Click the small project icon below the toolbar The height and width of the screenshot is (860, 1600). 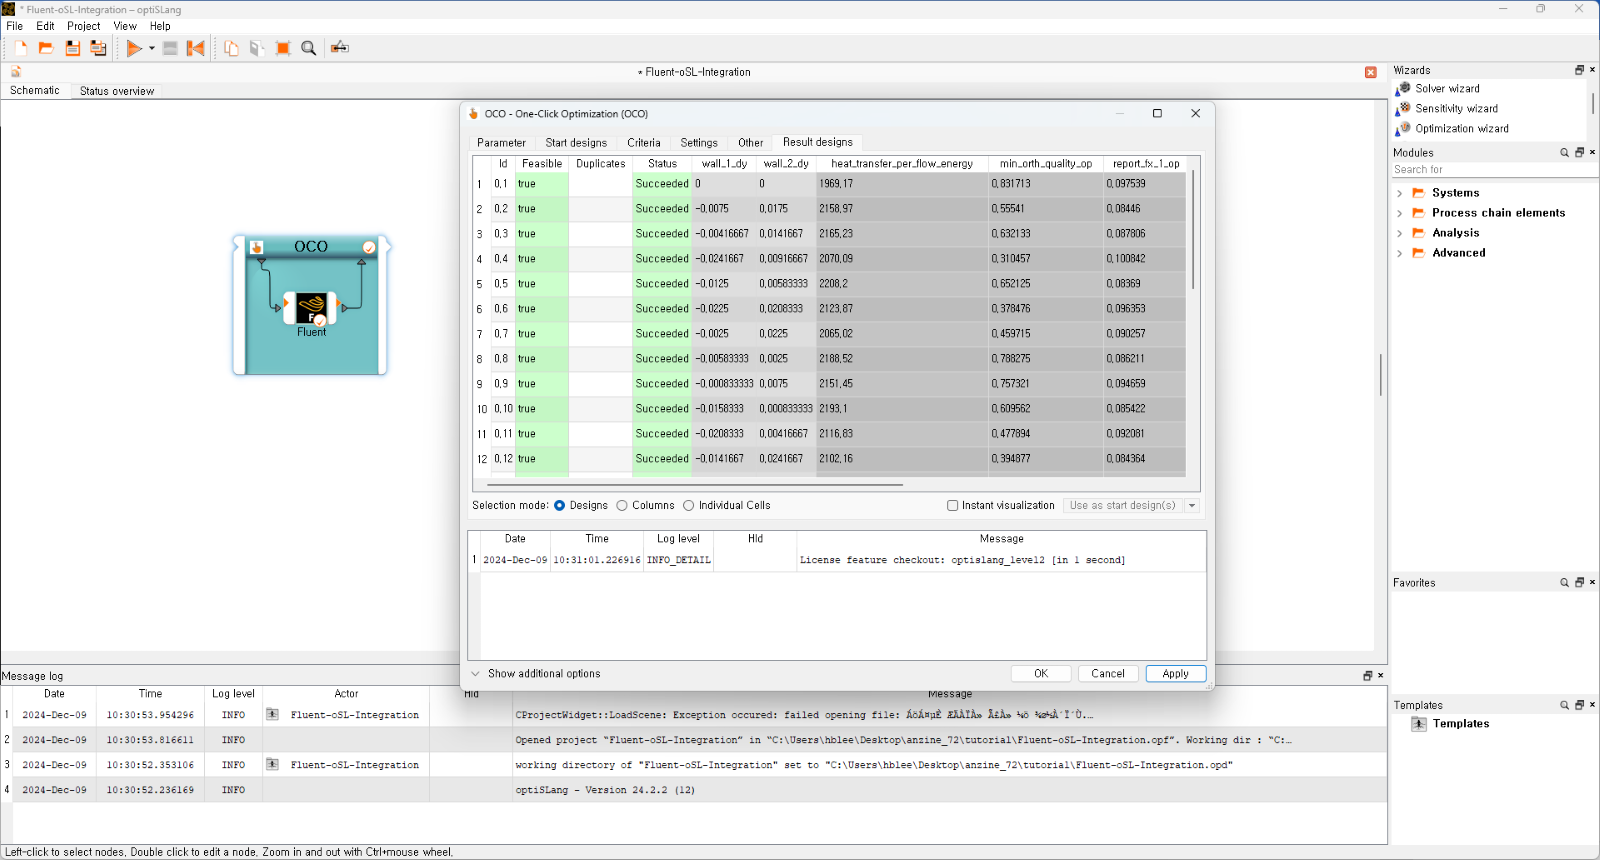click(16, 72)
